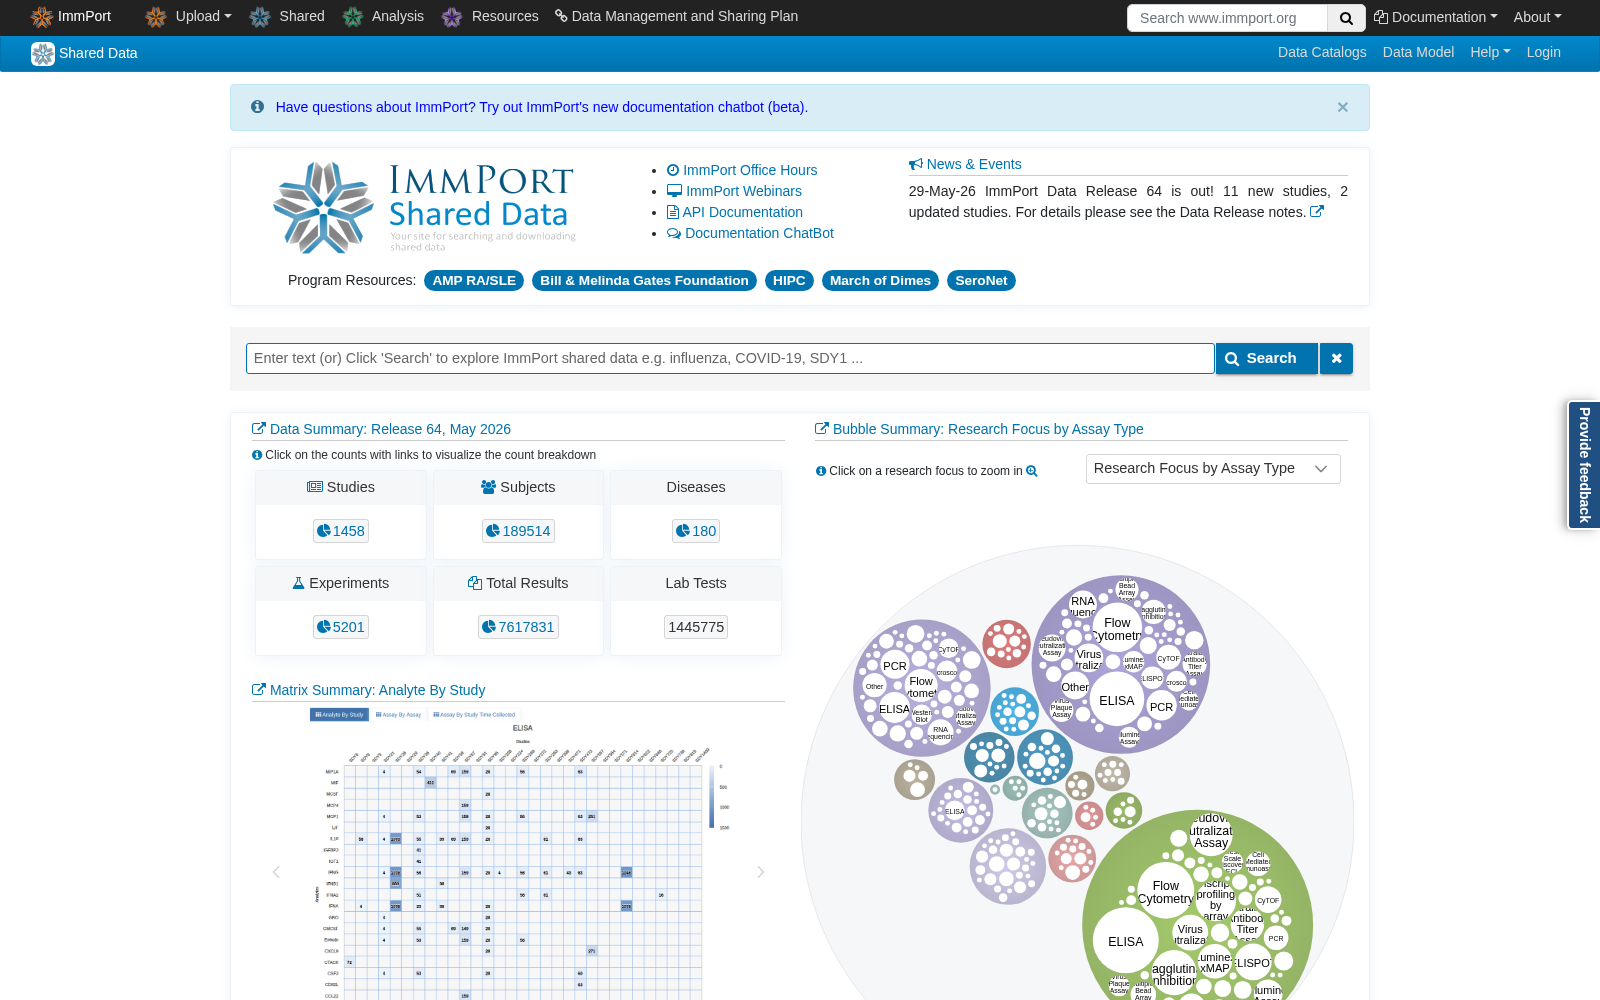This screenshot has width=1600, height=1000.
Task: Click the Resources purple starfish icon
Action: click(452, 17)
